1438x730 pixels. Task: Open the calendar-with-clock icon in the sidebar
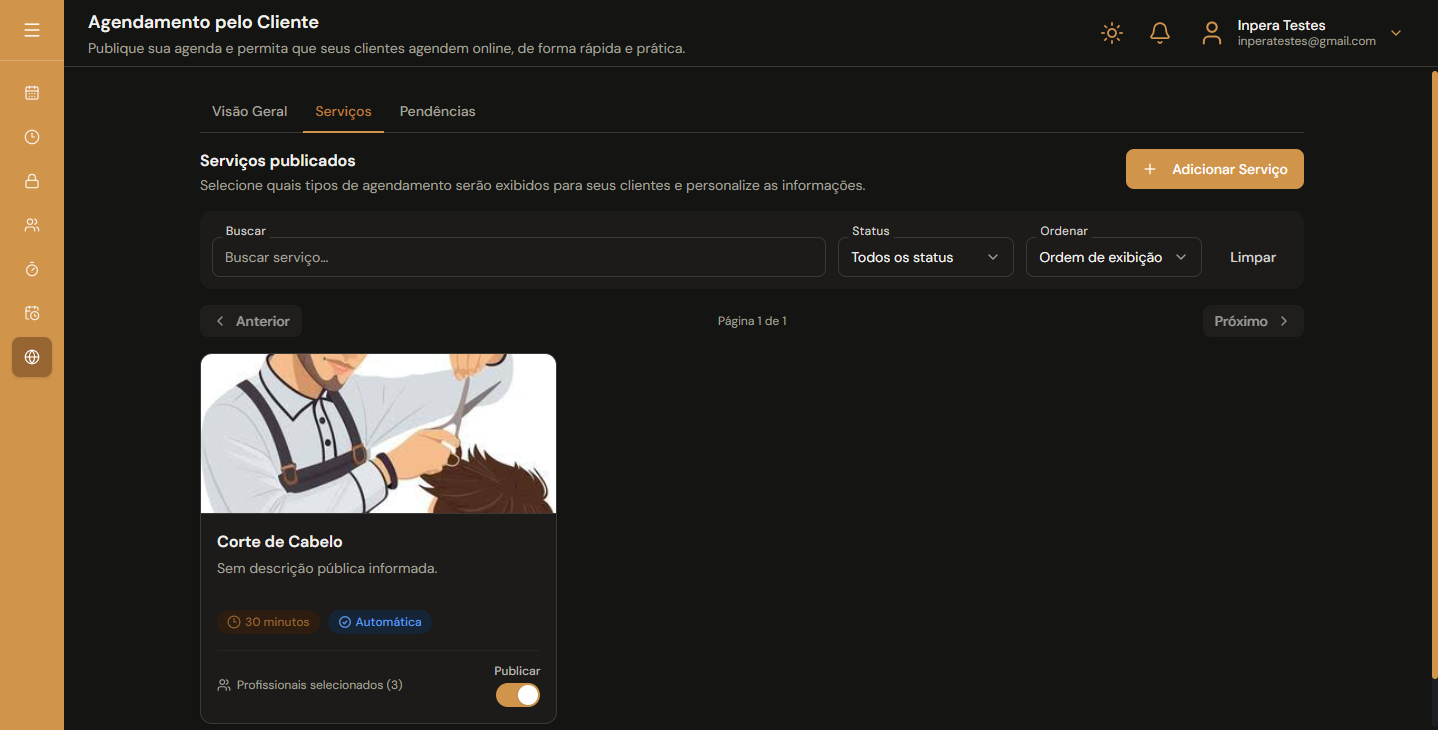pyautogui.click(x=32, y=313)
